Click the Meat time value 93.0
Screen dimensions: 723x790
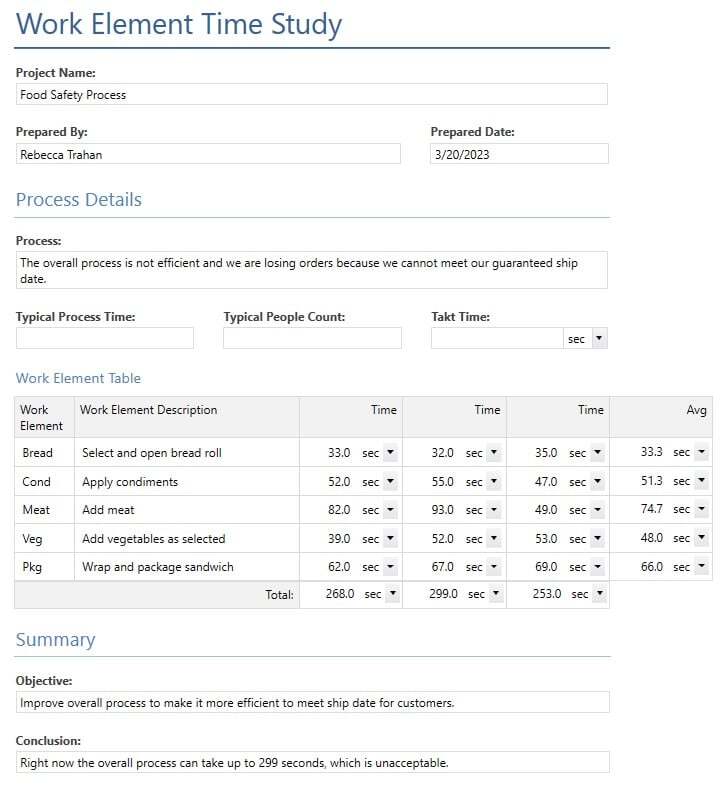[439, 510]
